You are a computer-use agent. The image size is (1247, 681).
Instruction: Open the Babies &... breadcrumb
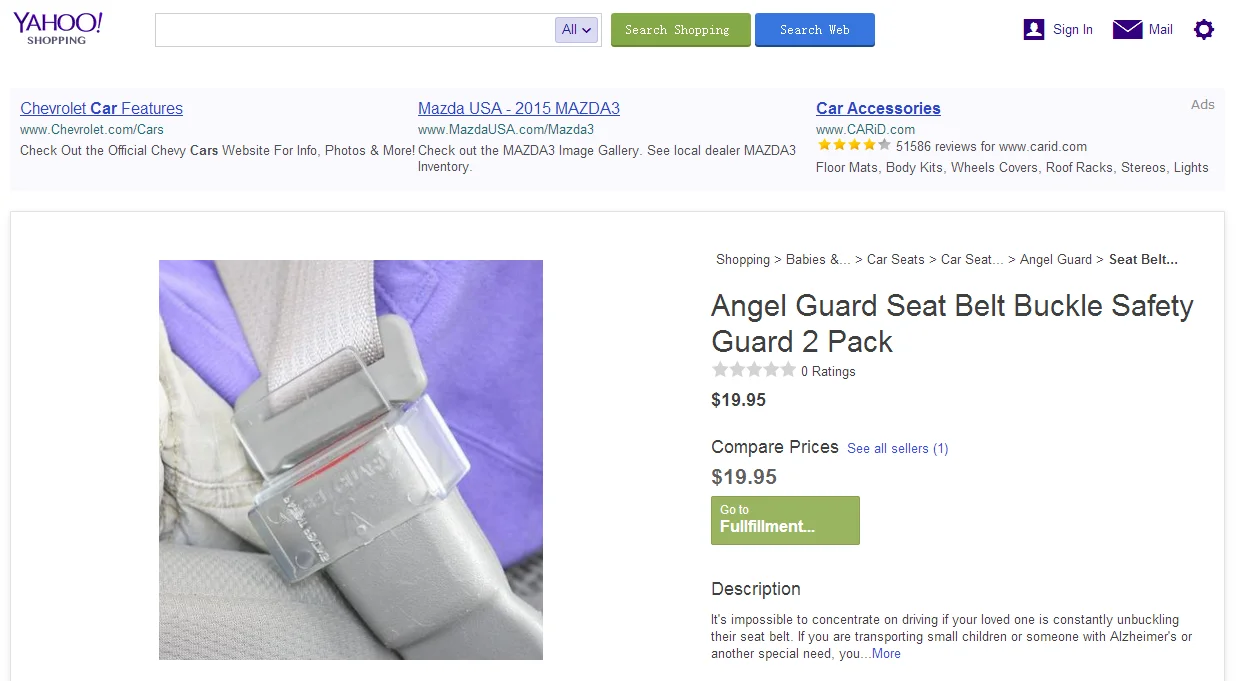[x=818, y=260]
